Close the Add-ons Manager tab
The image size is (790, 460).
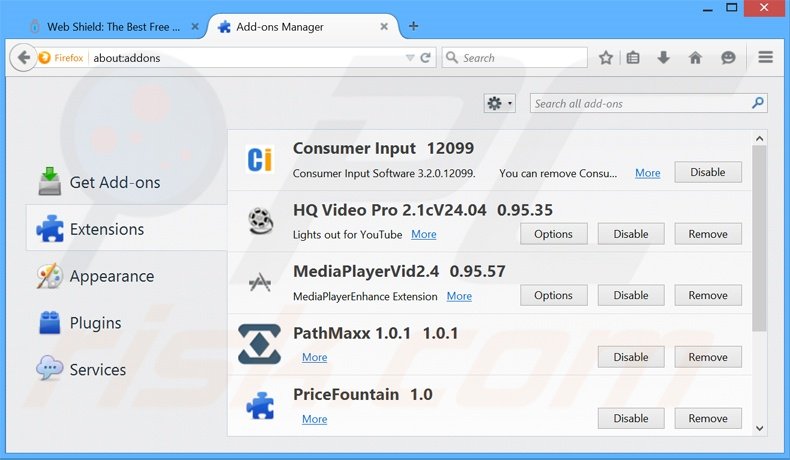point(384,26)
